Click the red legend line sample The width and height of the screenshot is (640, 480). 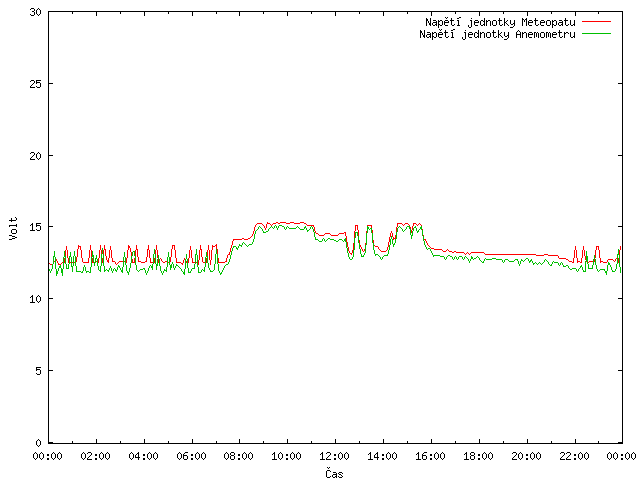tap(596, 22)
